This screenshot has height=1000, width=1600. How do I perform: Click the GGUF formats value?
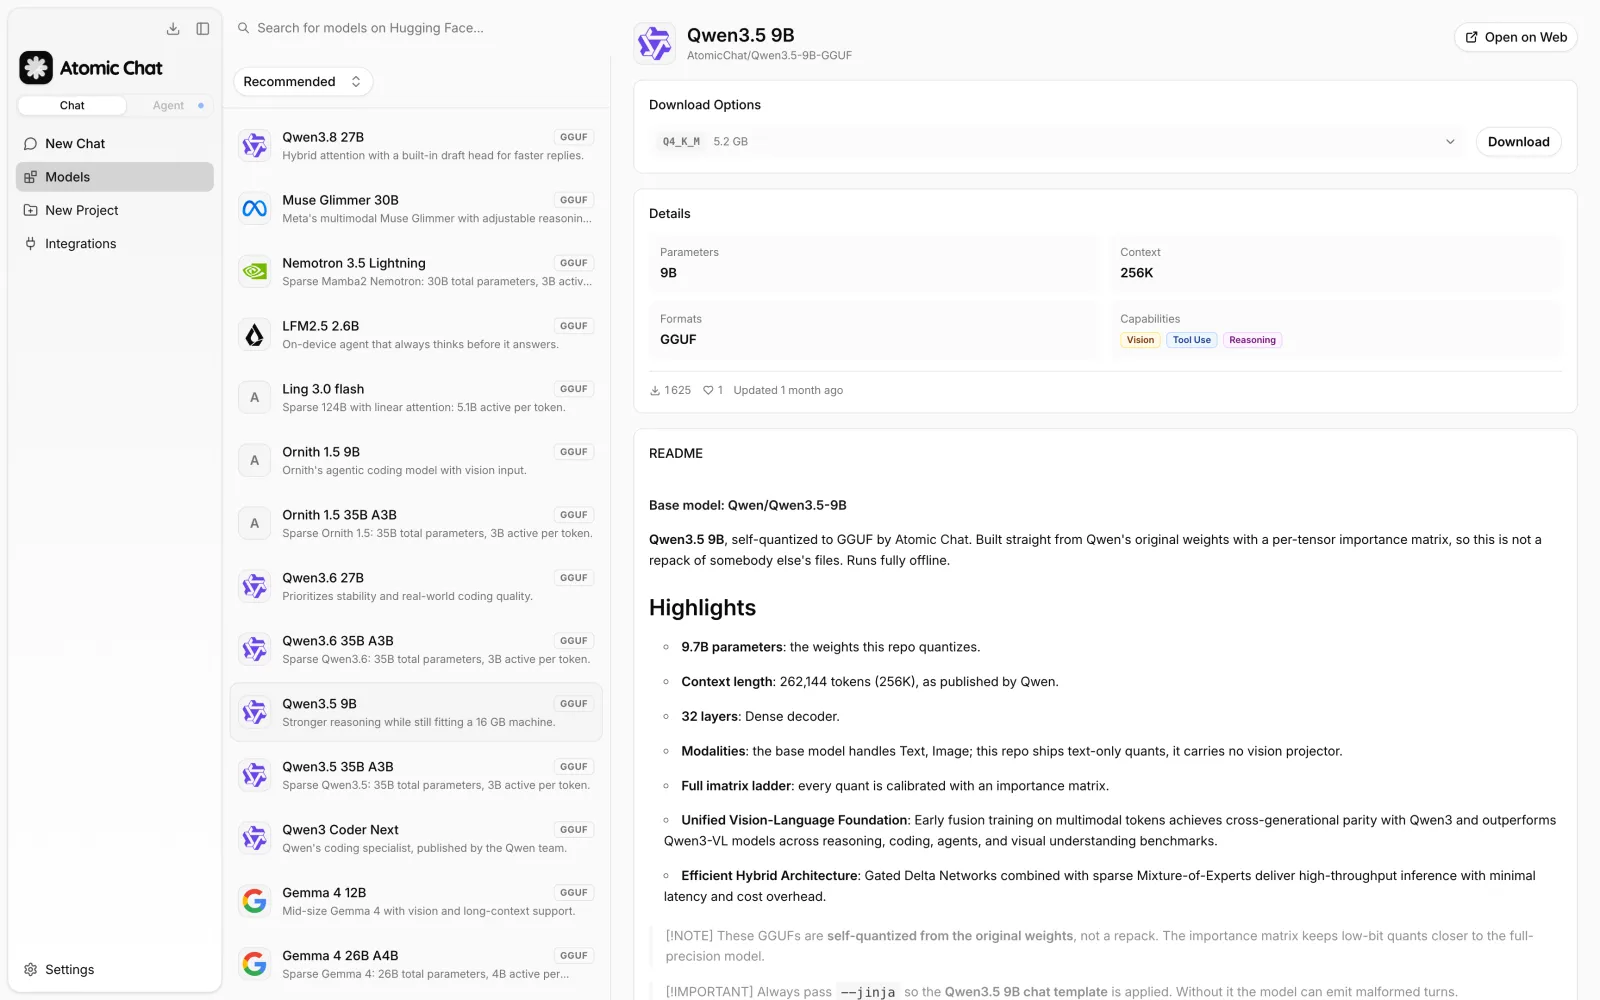(678, 340)
